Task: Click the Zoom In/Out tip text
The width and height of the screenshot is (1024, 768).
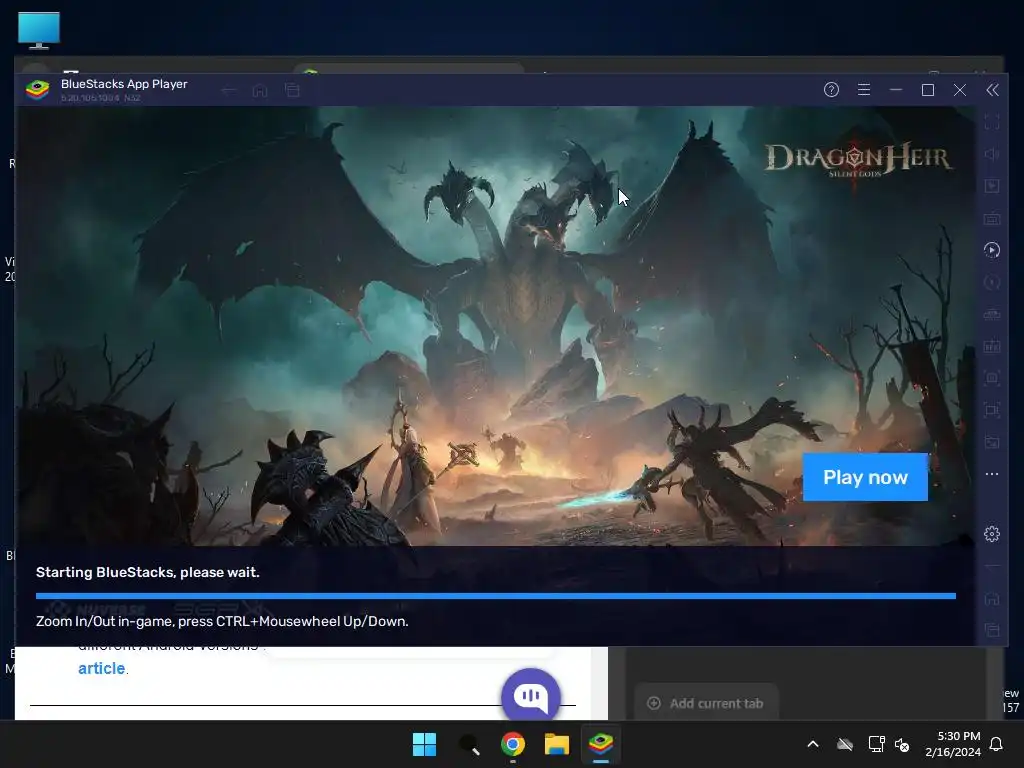Action: point(222,621)
